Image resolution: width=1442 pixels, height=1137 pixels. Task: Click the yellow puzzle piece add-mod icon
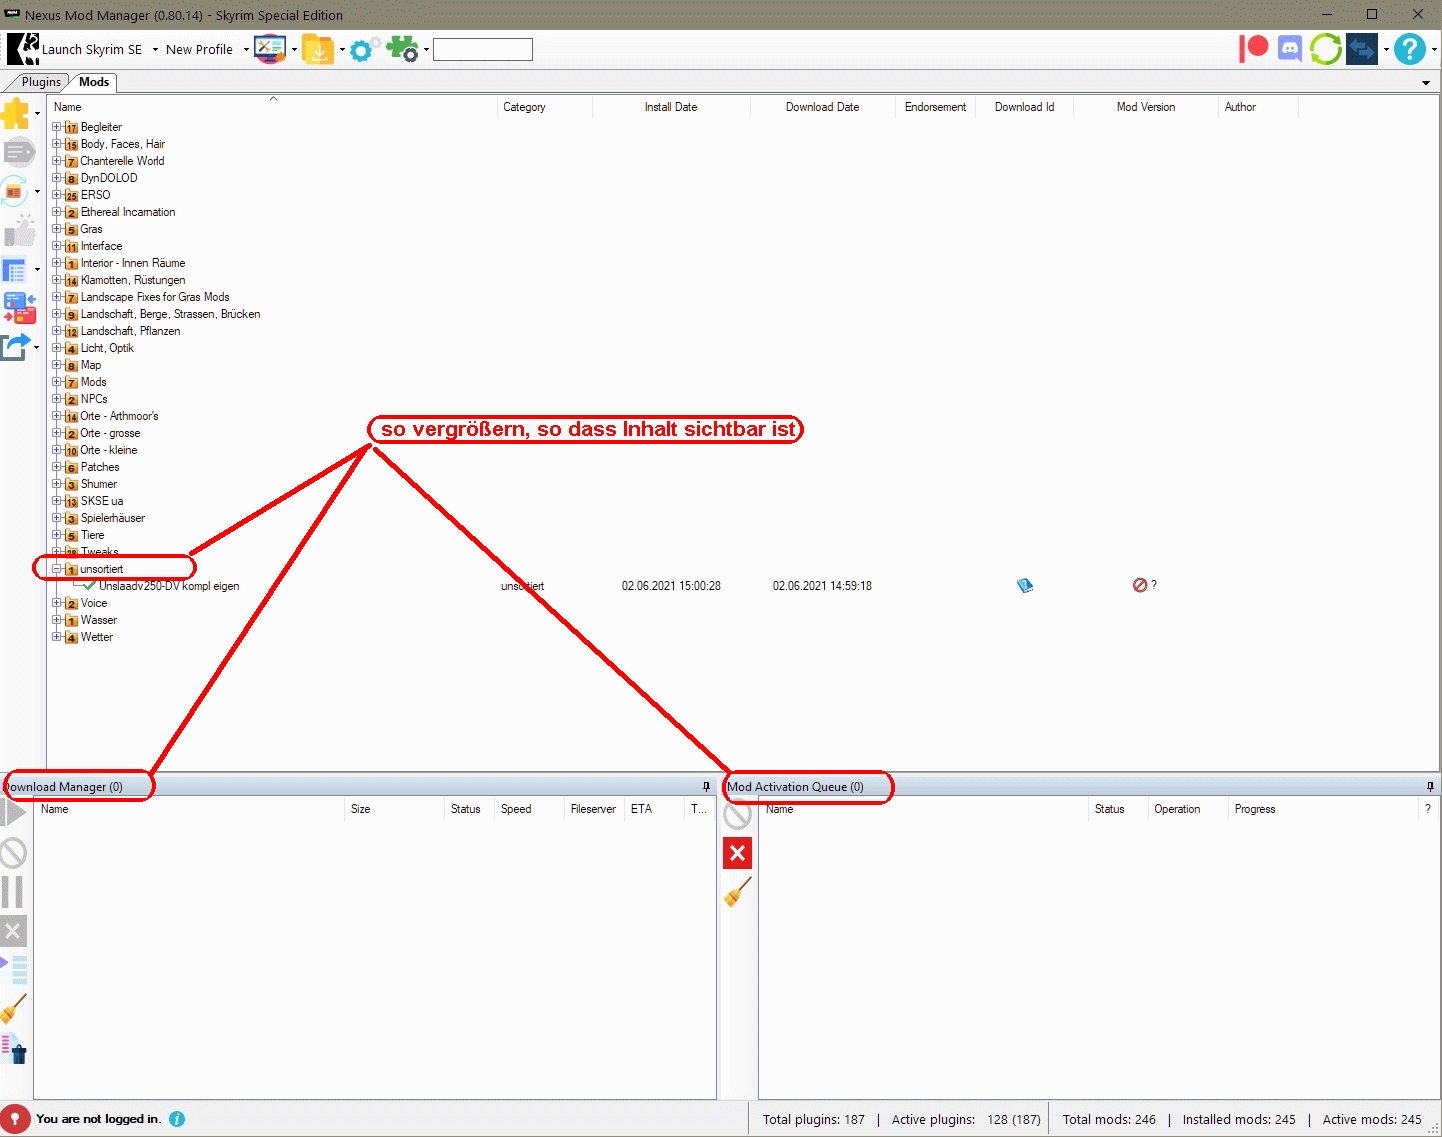(16, 114)
